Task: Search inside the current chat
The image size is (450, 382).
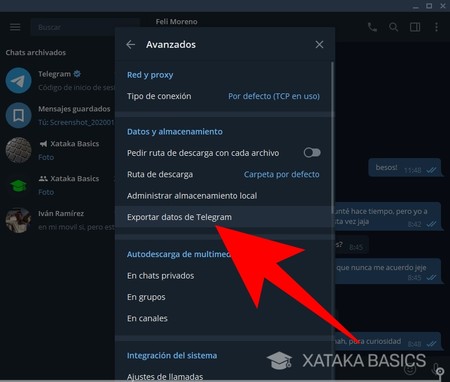Action: [393, 27]
